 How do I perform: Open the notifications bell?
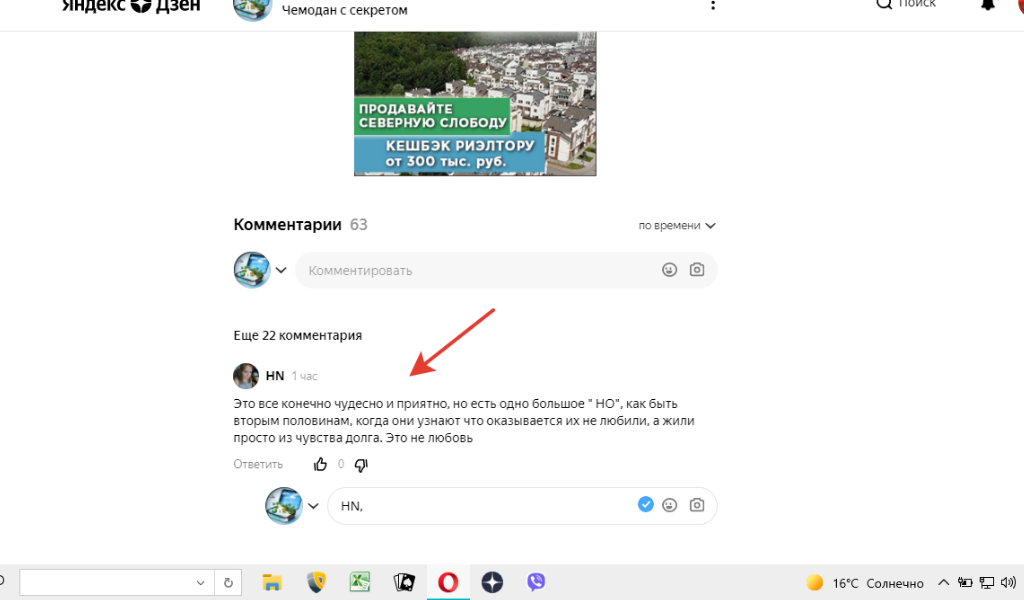point(987,5)
